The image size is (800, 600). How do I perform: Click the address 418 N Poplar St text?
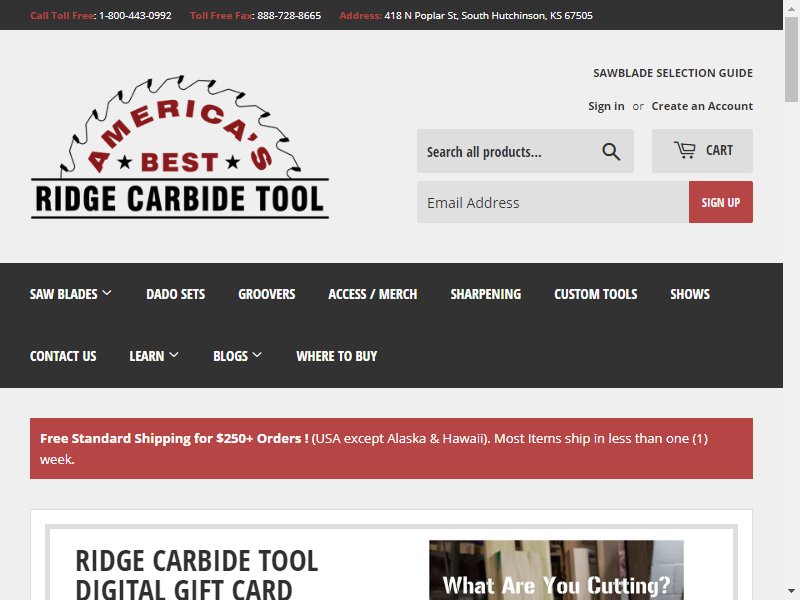point(488,15)
